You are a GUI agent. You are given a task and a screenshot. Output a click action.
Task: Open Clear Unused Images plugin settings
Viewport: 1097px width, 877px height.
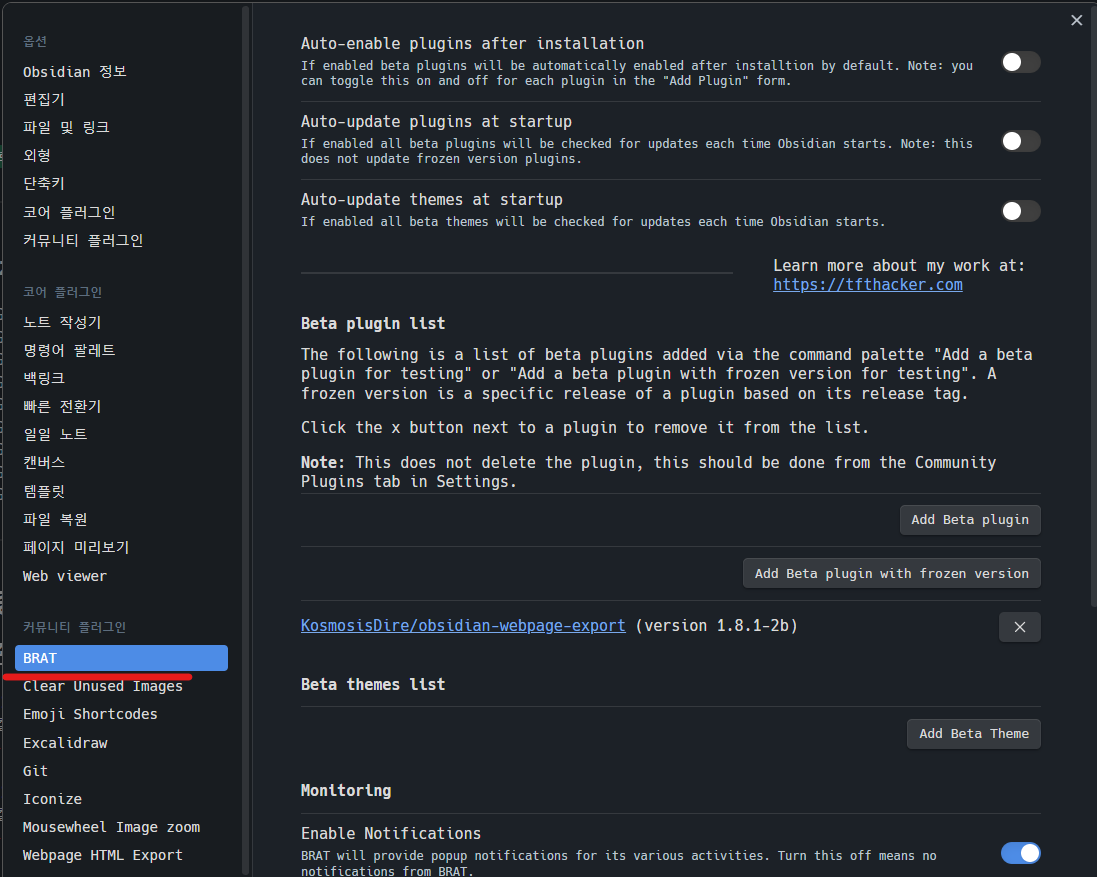[121, 686]
